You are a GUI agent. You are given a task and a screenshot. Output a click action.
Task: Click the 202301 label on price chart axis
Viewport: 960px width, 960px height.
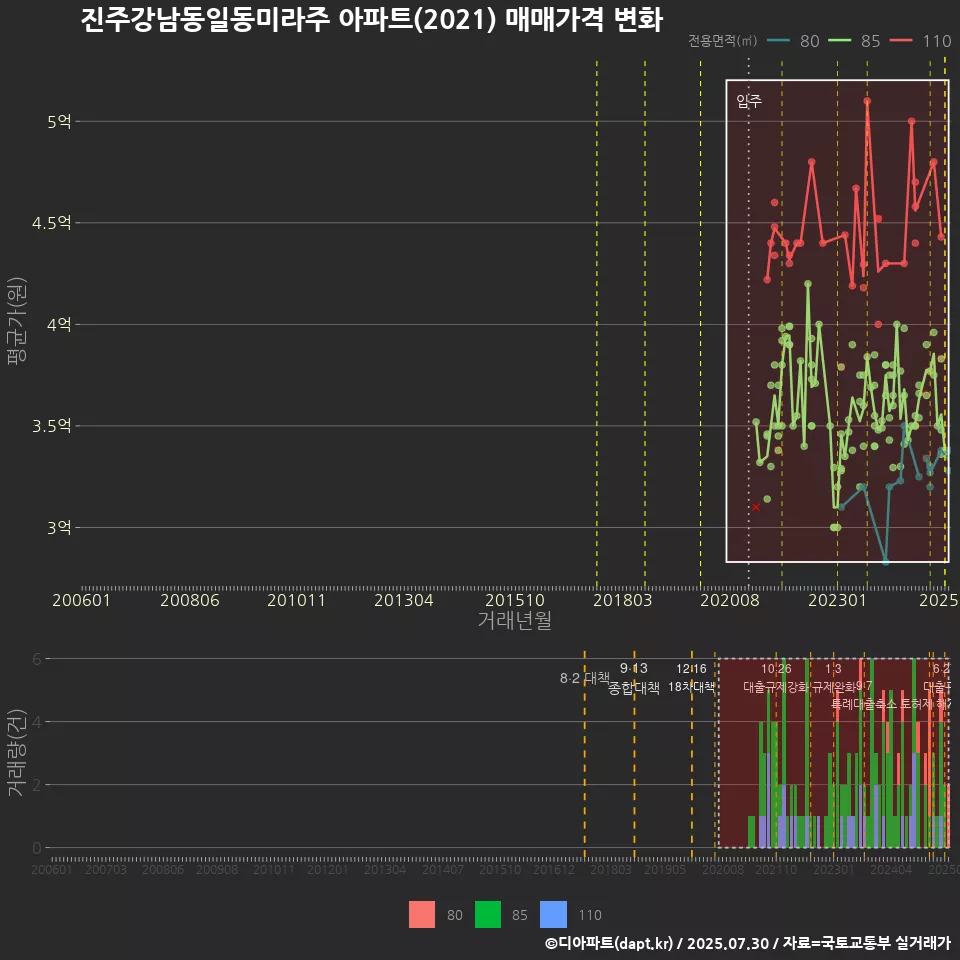pos(838,600)
